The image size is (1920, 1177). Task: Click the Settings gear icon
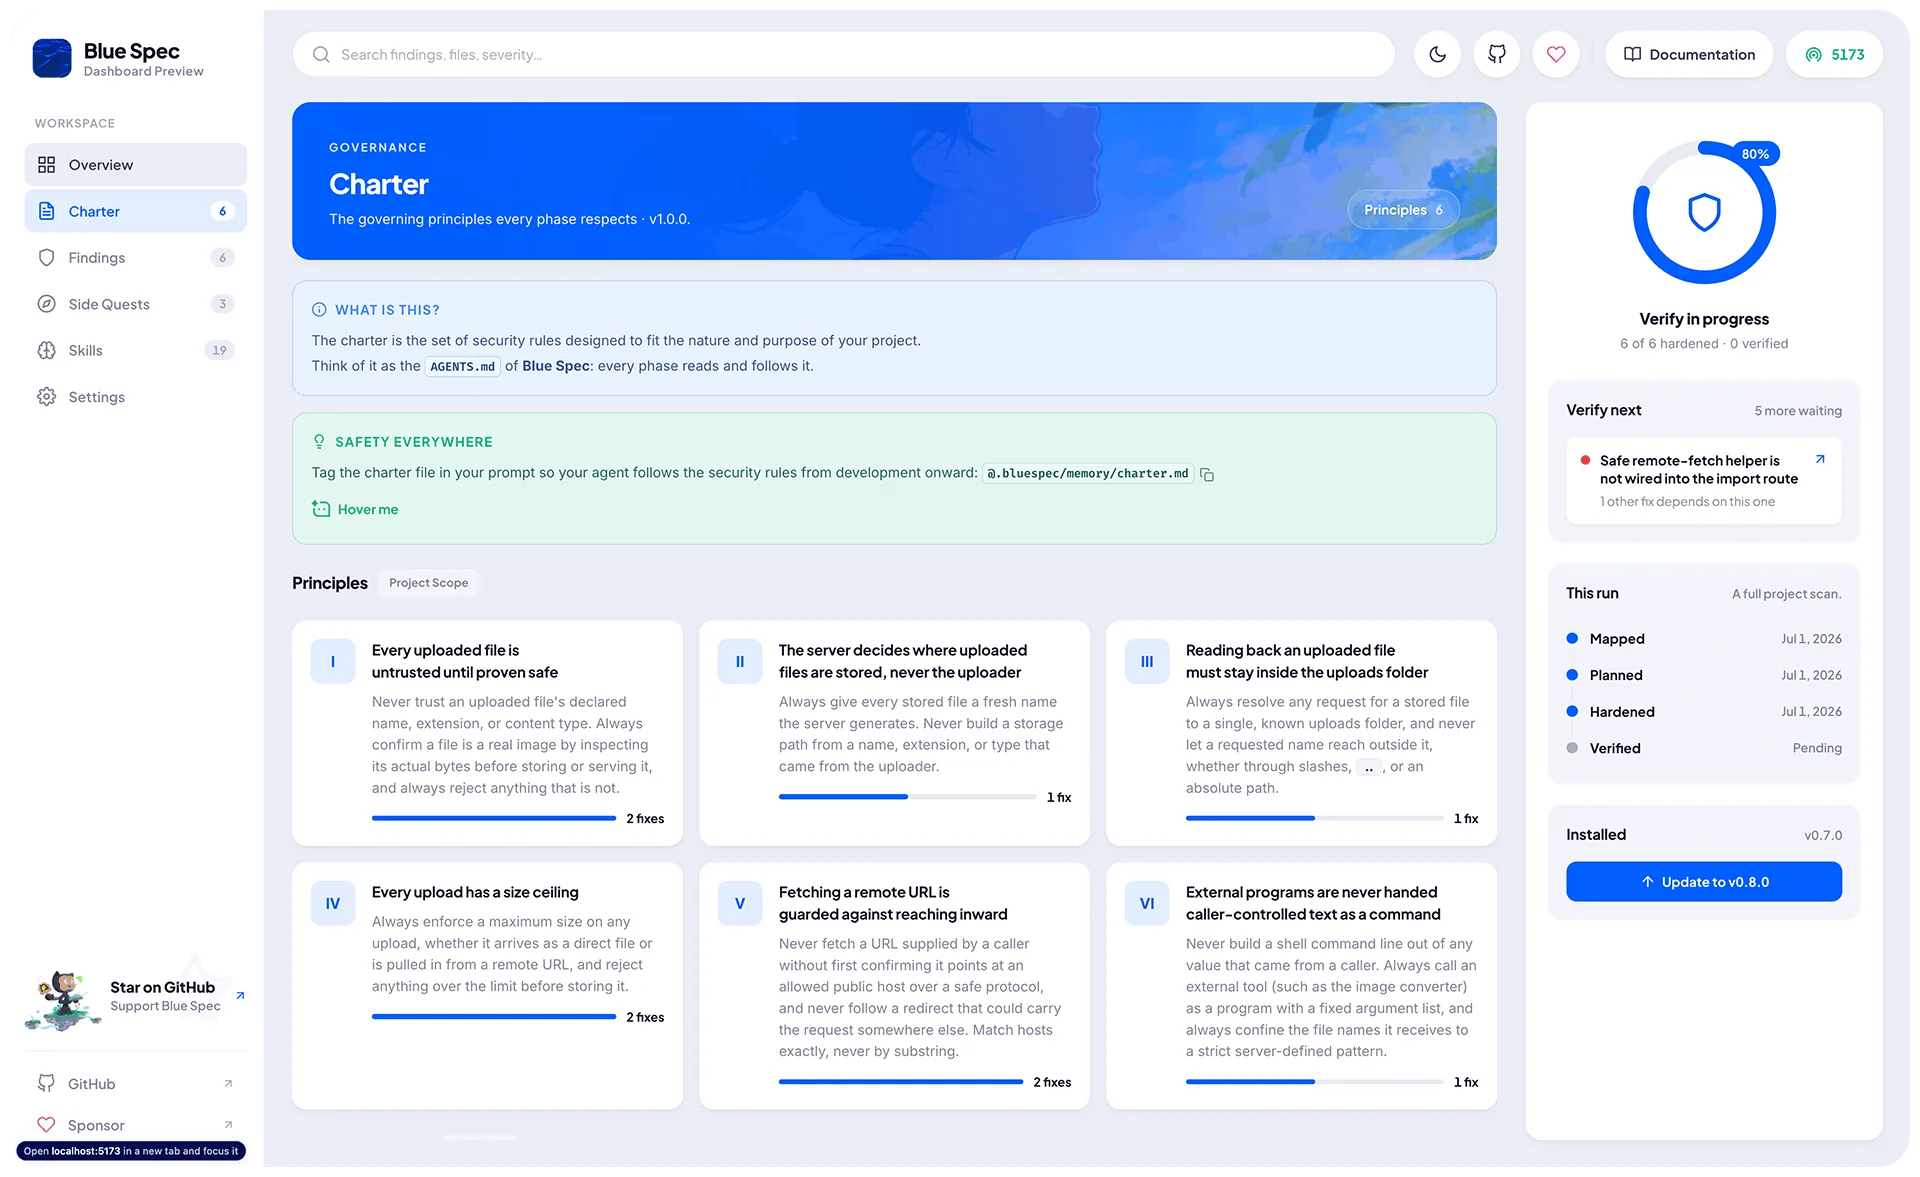point(46,397)
